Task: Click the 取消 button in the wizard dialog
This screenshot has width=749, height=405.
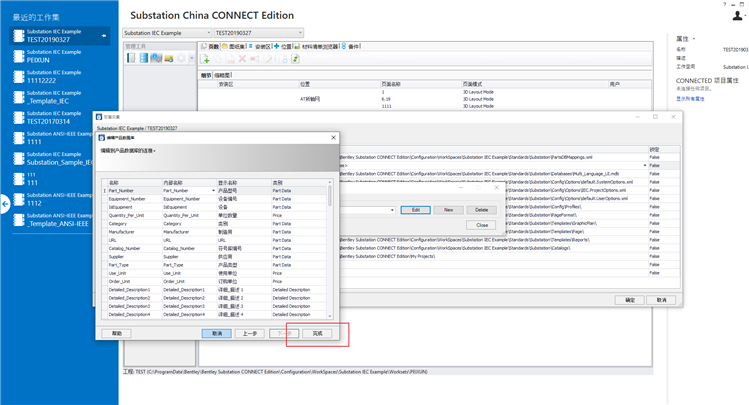Action: click(x=217, y=333)
